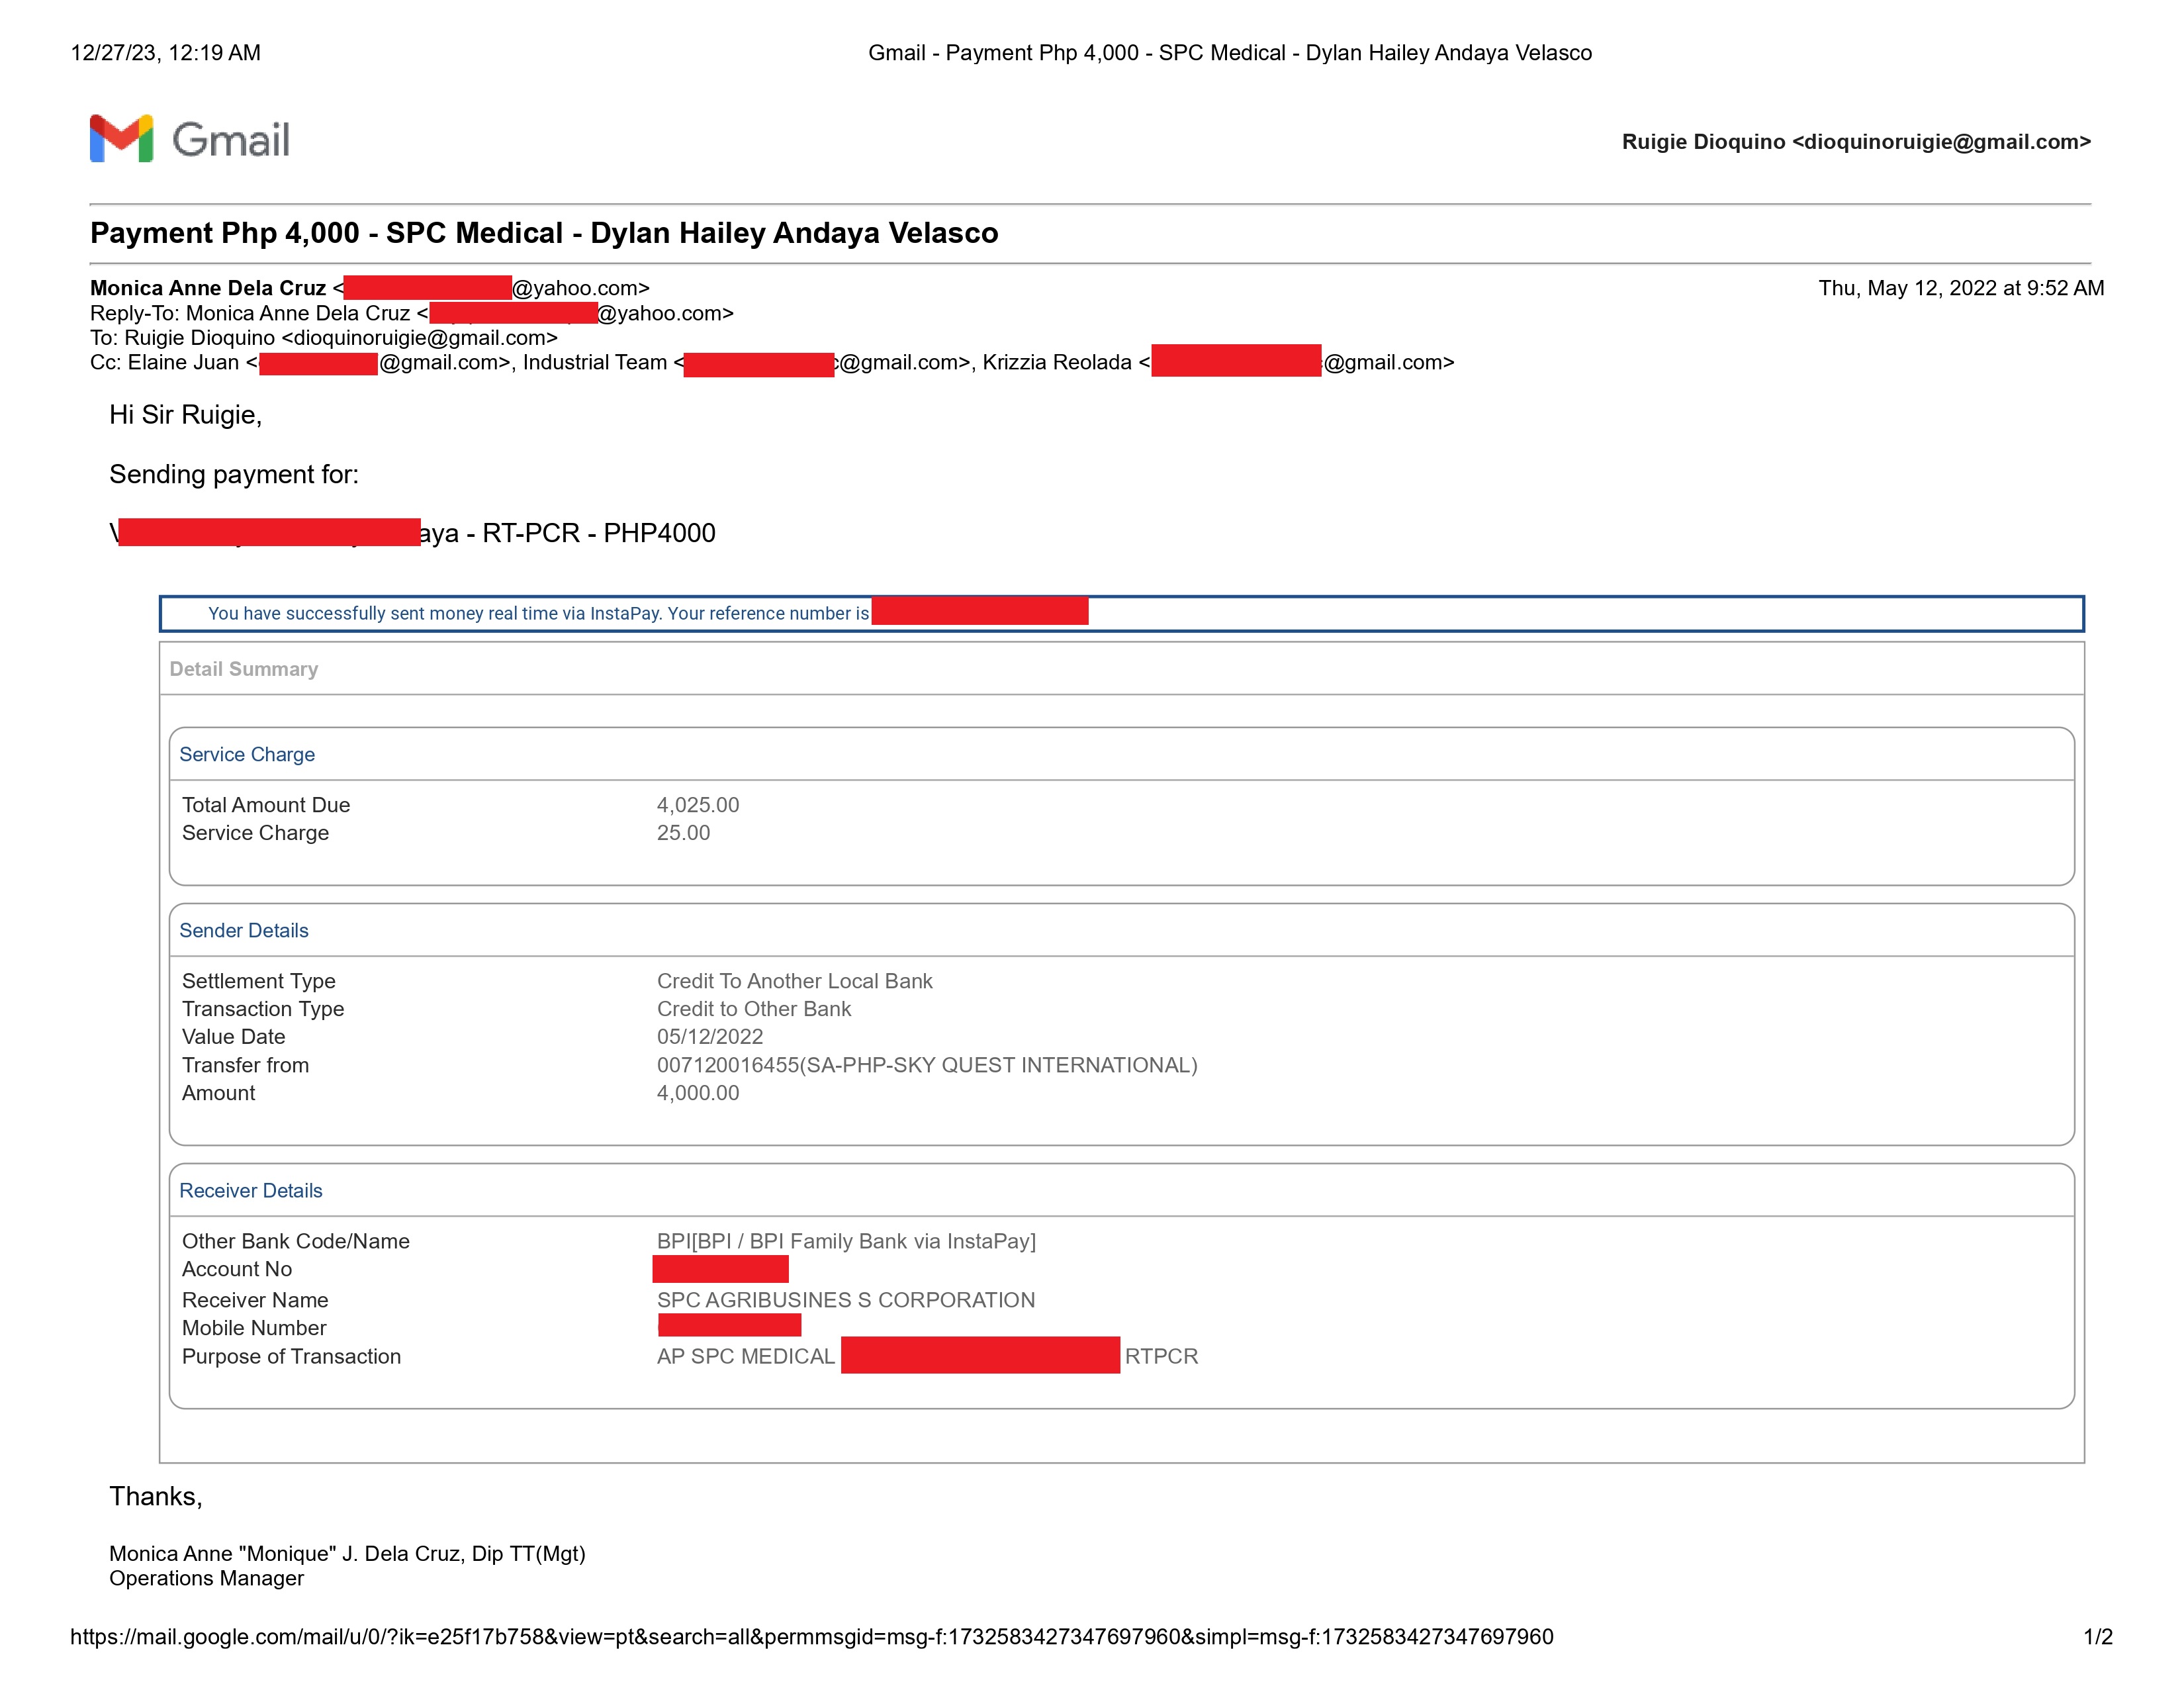Click the Gmail envelope logo icon
This screenshot has height=1688, width=2184.
[x=121, y=138]
